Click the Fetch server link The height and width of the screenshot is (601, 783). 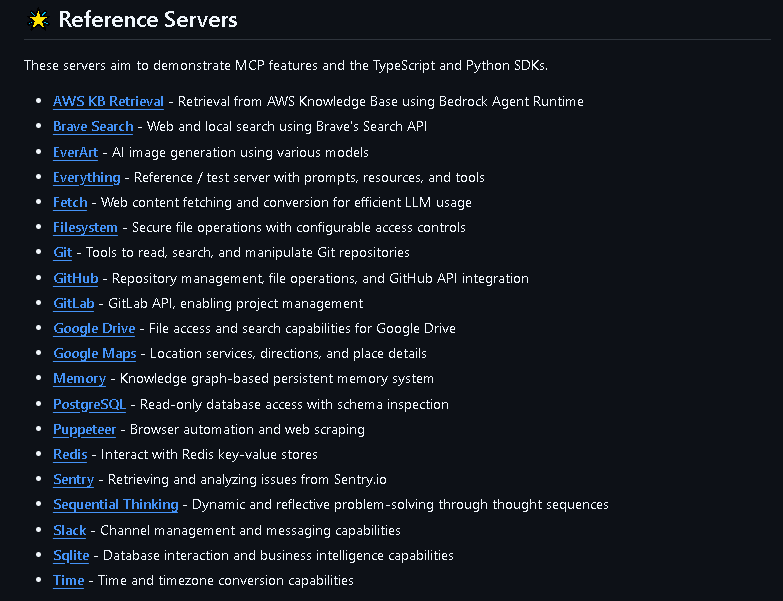tap(70, 202)
